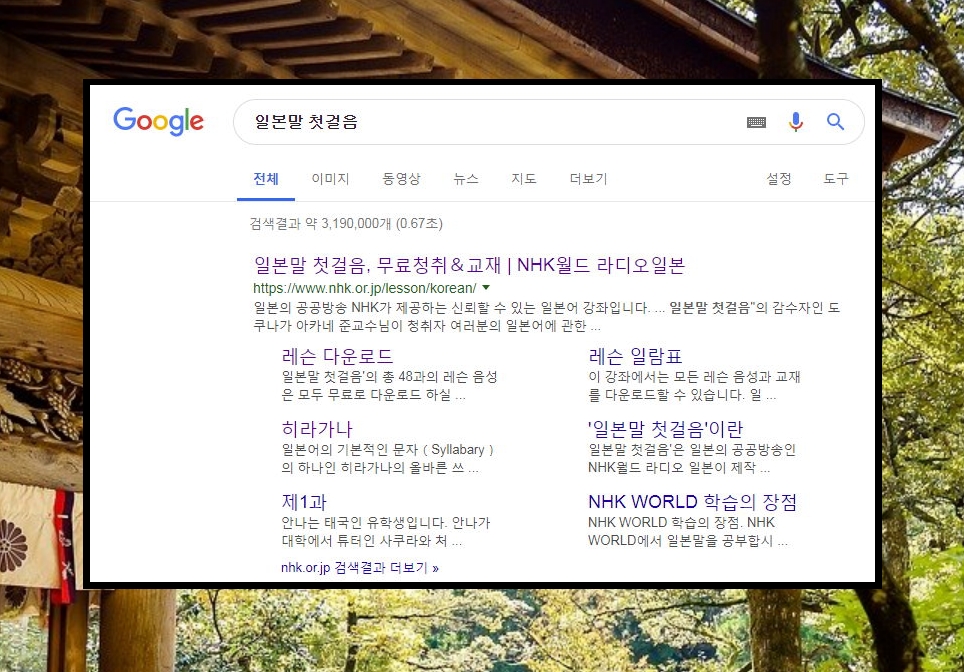Open the on-screen keyboard icon

(756, 122)
